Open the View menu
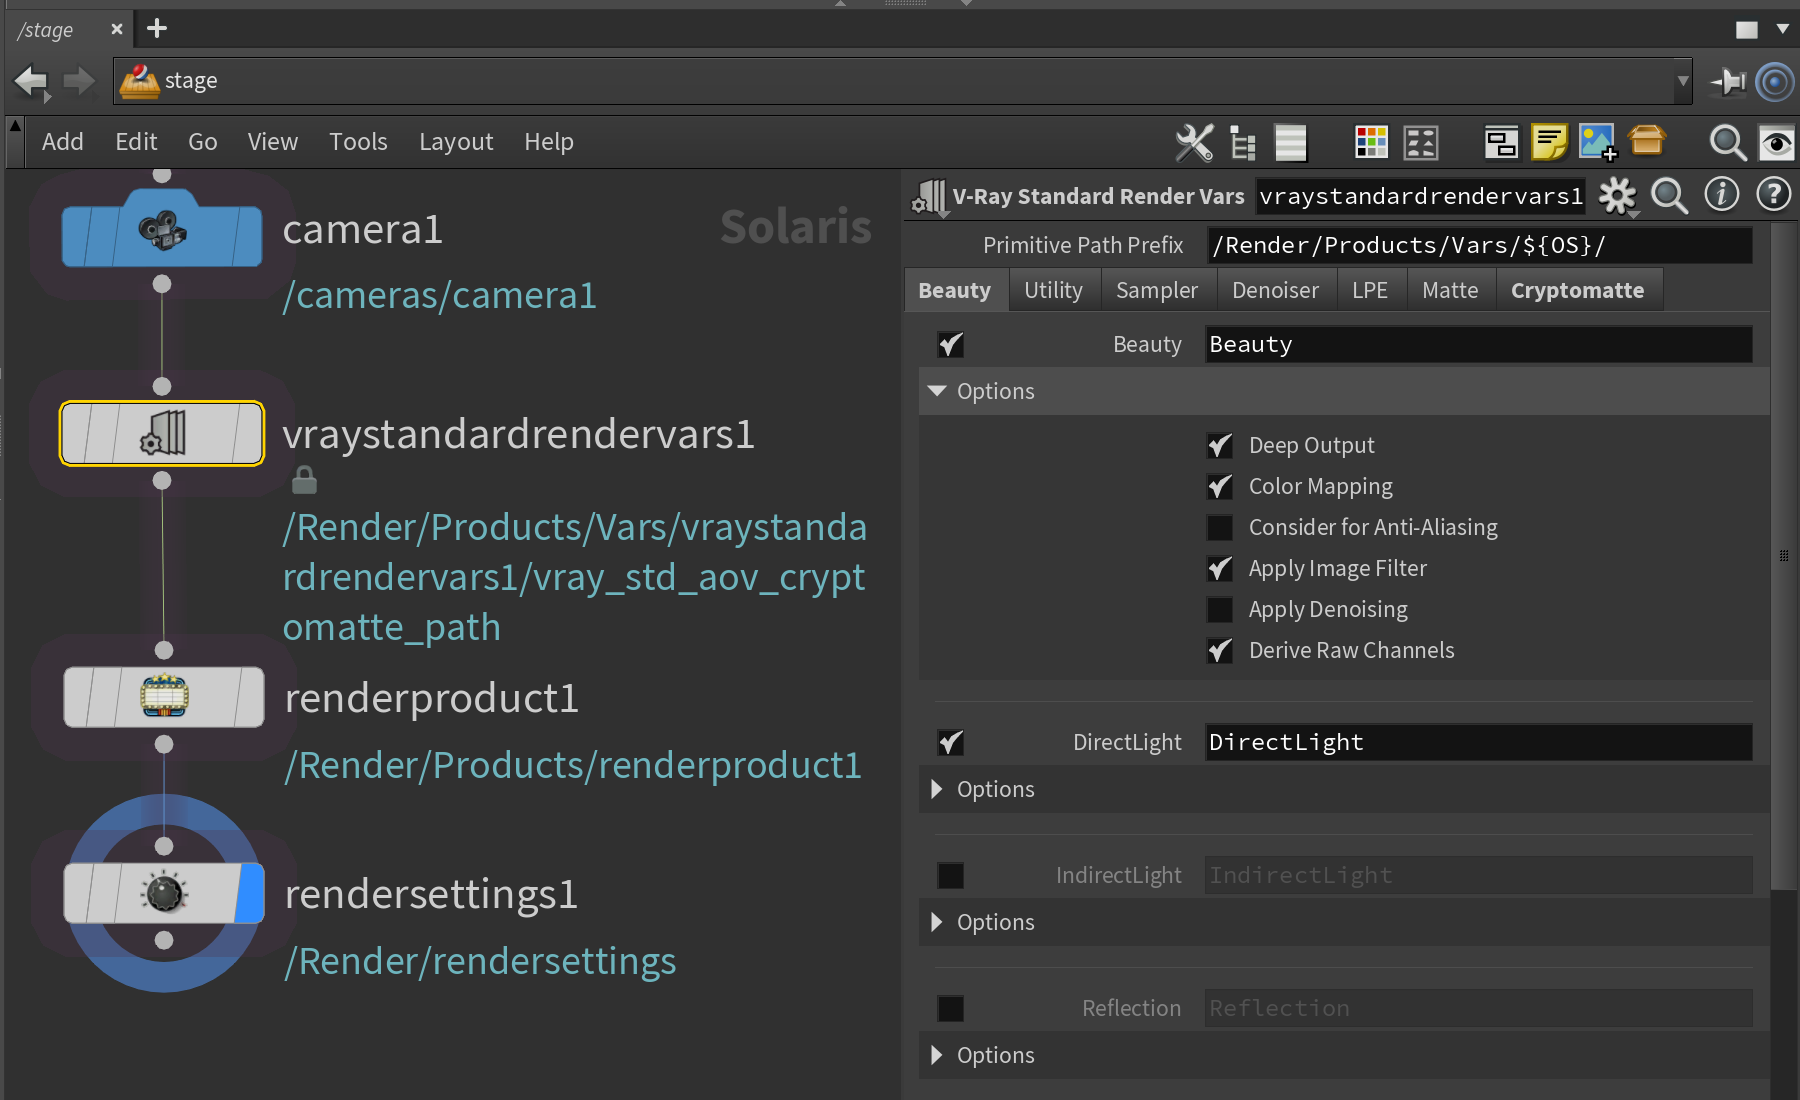The height and width of the screenshot is (1100, 1800). coord(273,142)
